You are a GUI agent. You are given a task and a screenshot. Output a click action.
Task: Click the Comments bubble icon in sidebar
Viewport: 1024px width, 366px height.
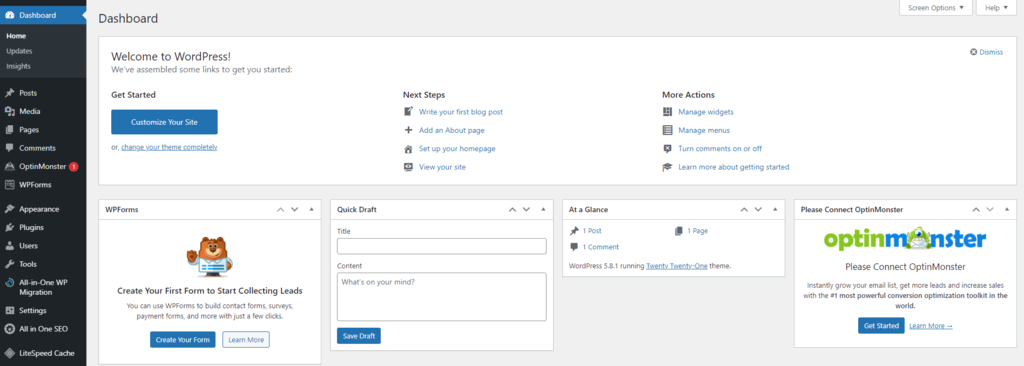pos(9,148)
